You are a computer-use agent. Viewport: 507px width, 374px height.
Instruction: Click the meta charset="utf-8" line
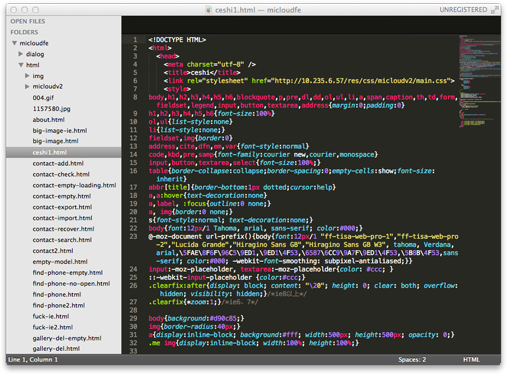[x=210, y=64]
